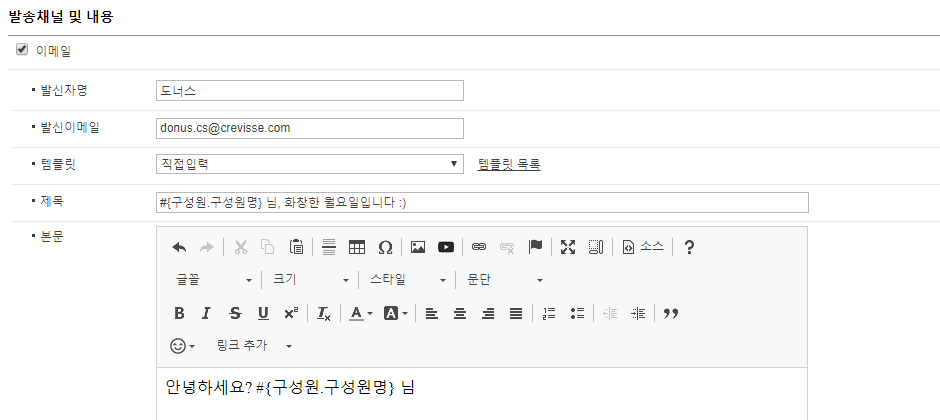Click the Remove Format icon
This screenshot has height=420, width=940.
[324, 313]
